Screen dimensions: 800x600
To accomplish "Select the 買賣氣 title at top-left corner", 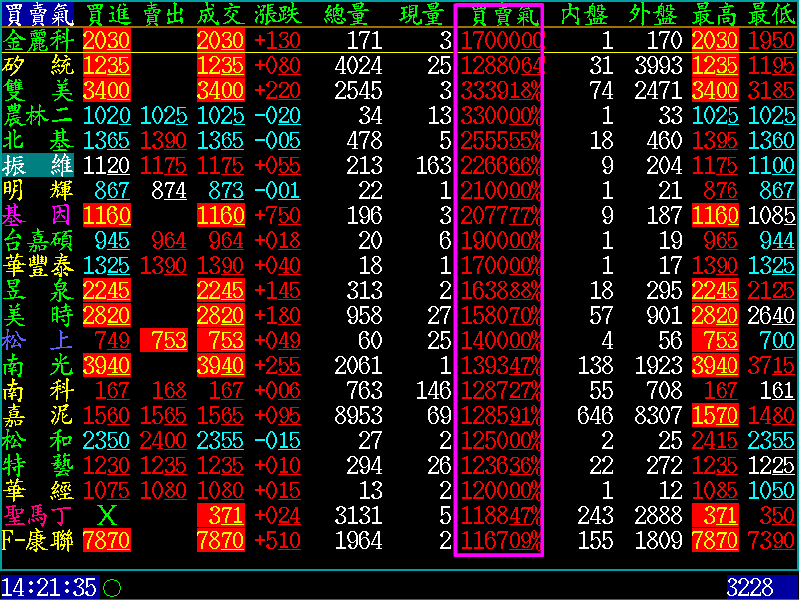I will [x=37, y=14].
